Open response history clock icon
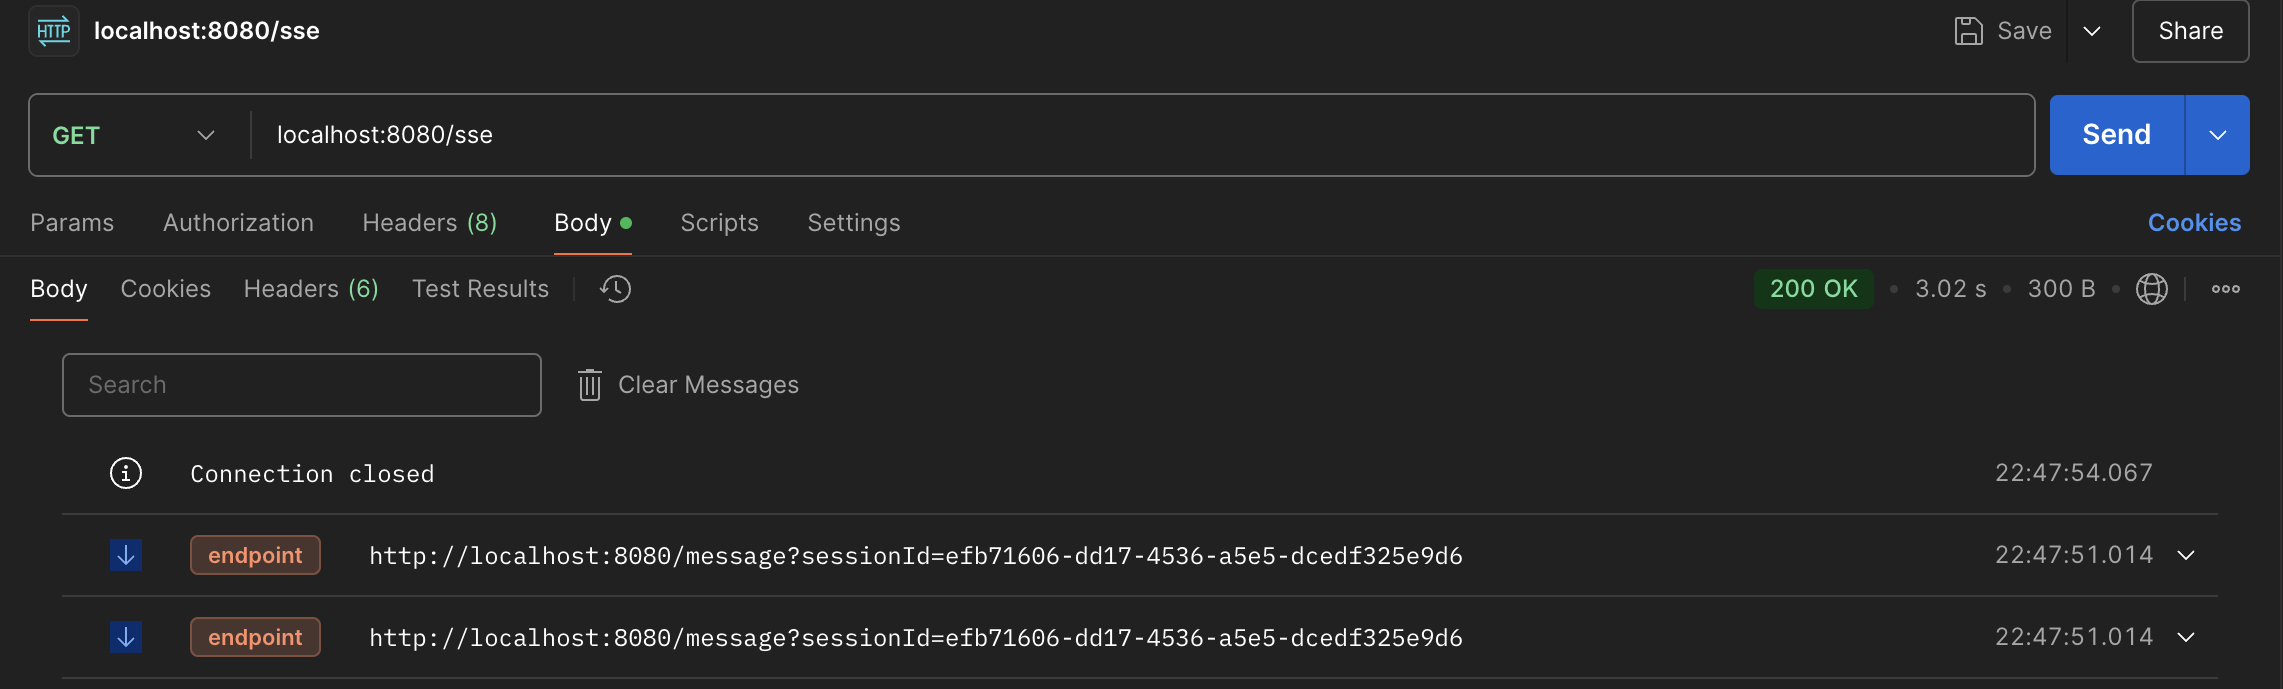This screenshot has height=689, width=2283. [615, 289]
